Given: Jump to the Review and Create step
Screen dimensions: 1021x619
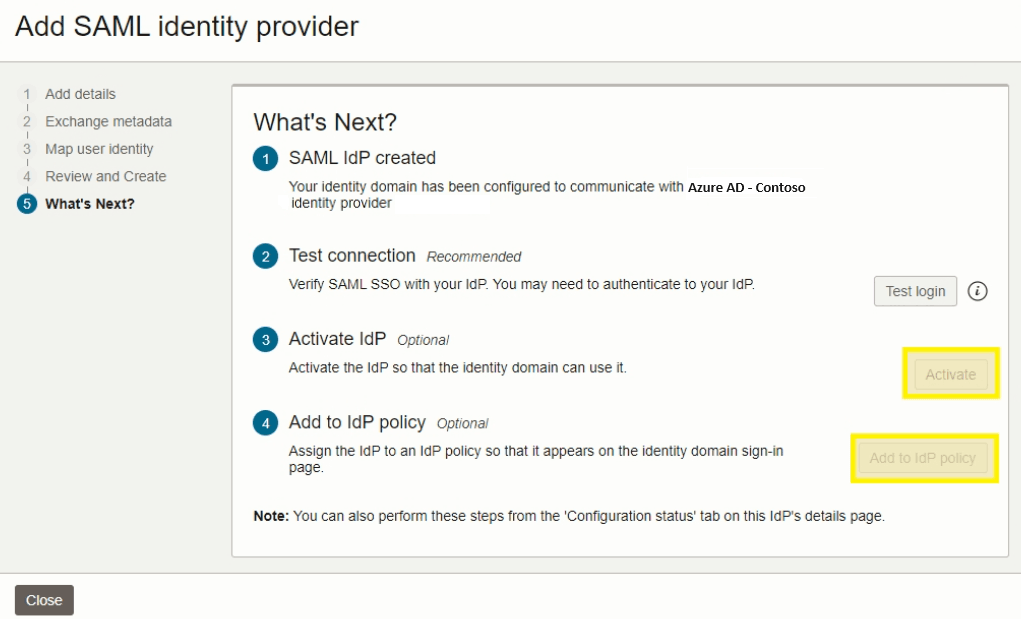Looking at the screenshot, I should coord(105,176).
